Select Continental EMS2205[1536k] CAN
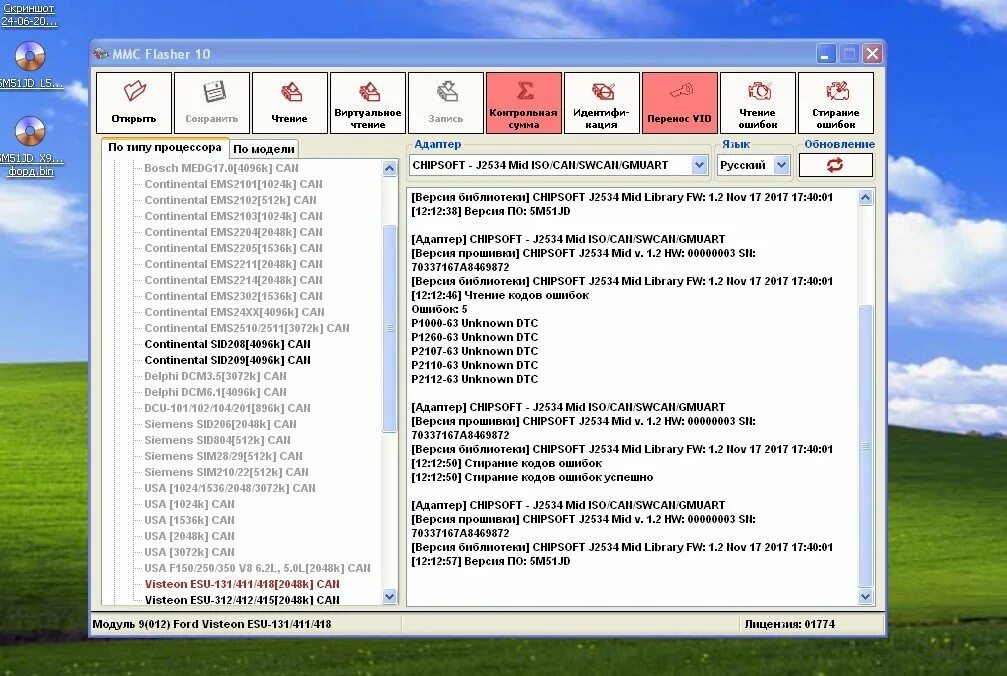This screenshot has width=1007, height=676. (x=233, y=248)
